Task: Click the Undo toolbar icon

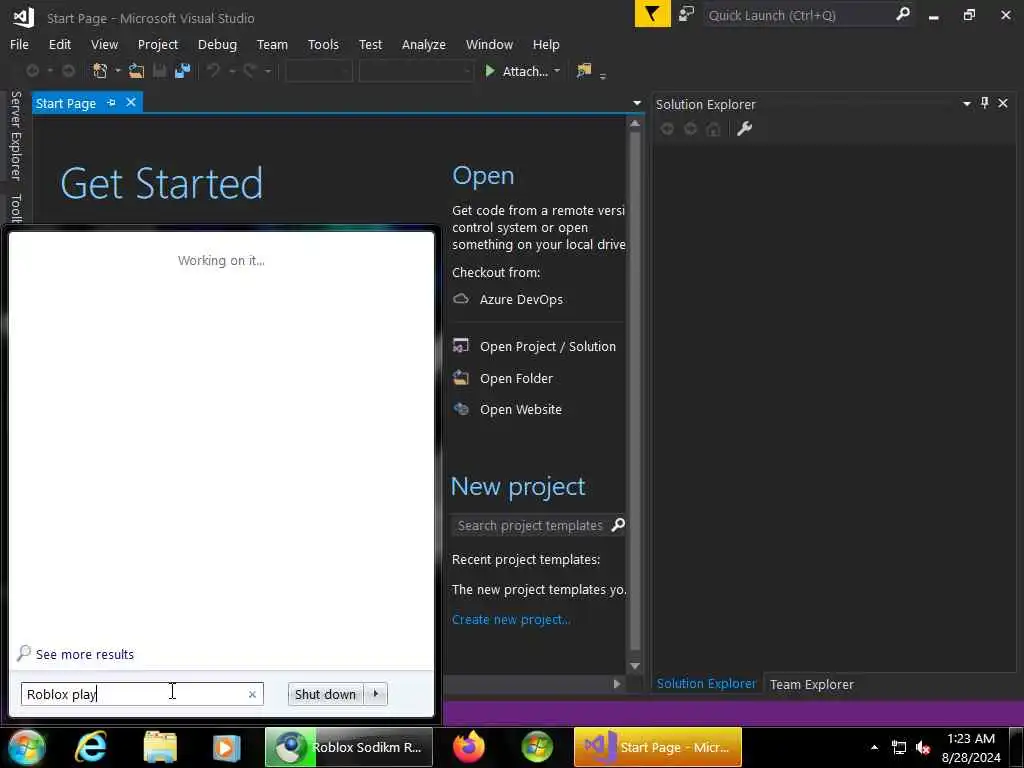Action: tap(213, 71)
